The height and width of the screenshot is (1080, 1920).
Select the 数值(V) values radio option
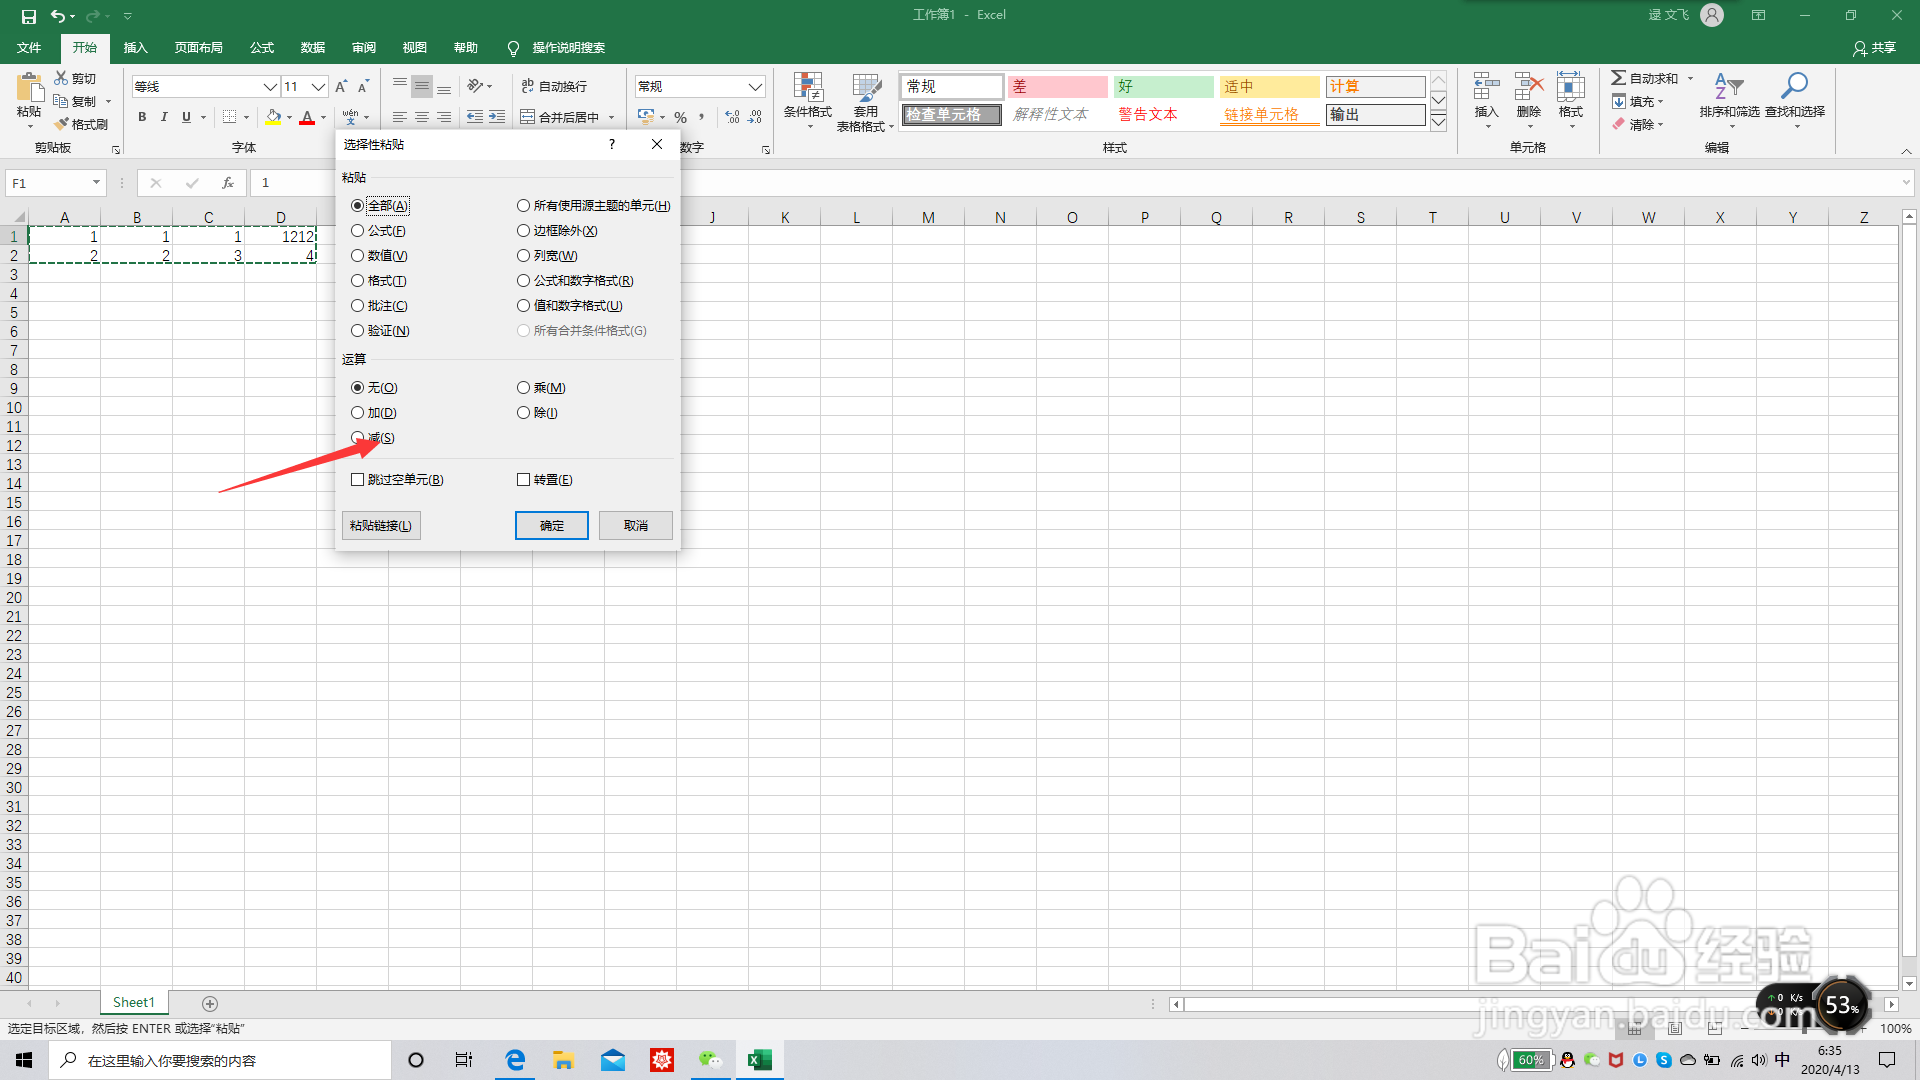point(357,256)
